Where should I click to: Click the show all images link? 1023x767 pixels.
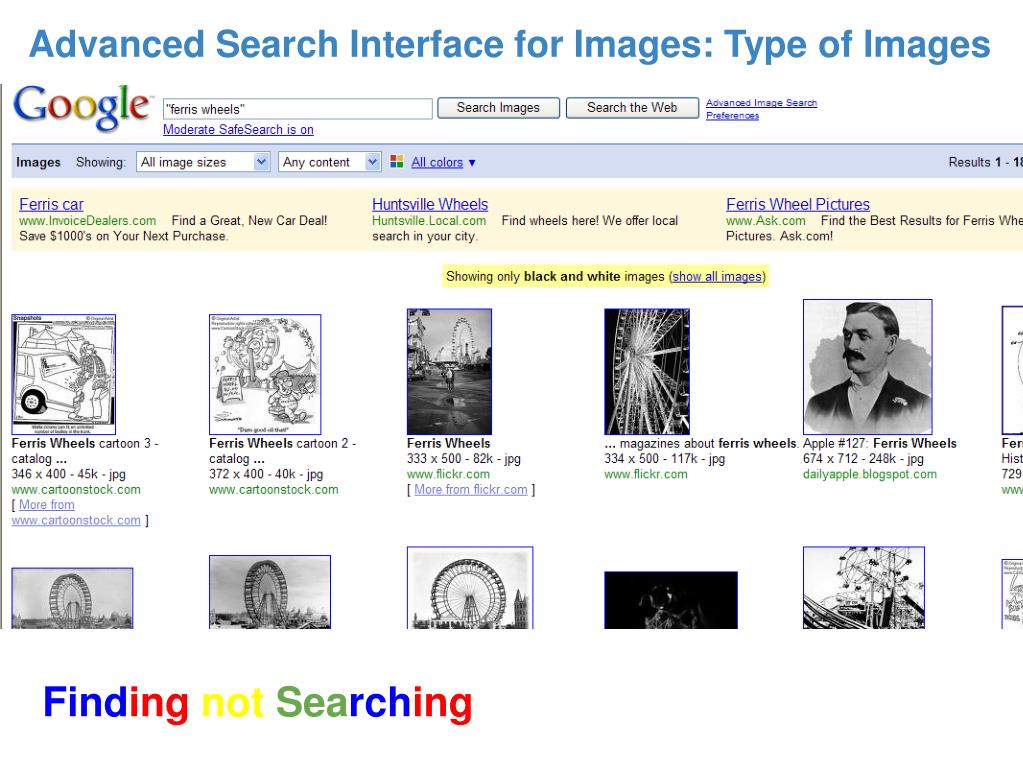tap(717, 277)
